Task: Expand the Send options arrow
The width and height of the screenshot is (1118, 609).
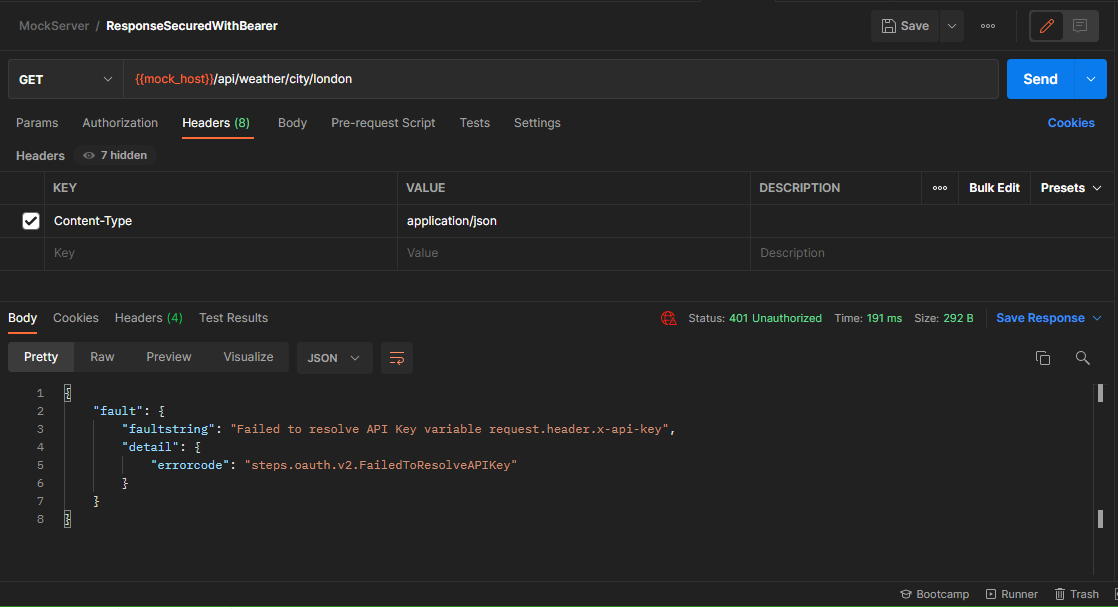Action: (1091, 79)
